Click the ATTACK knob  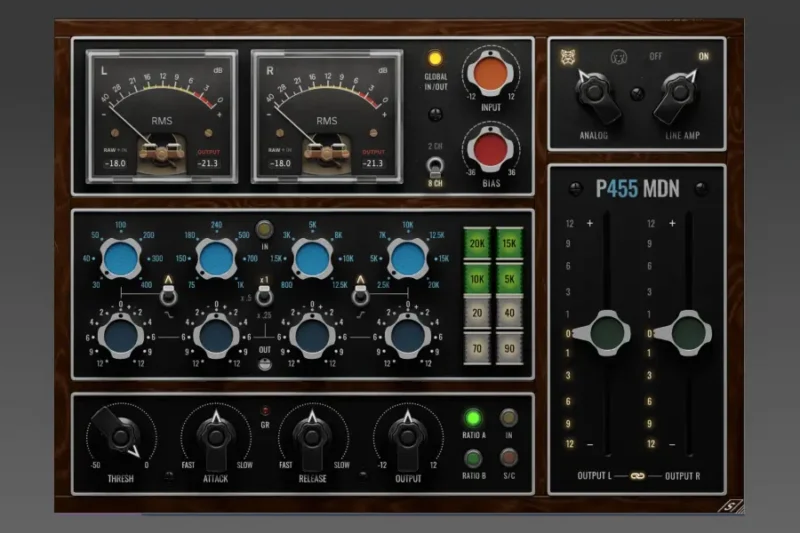215,438
